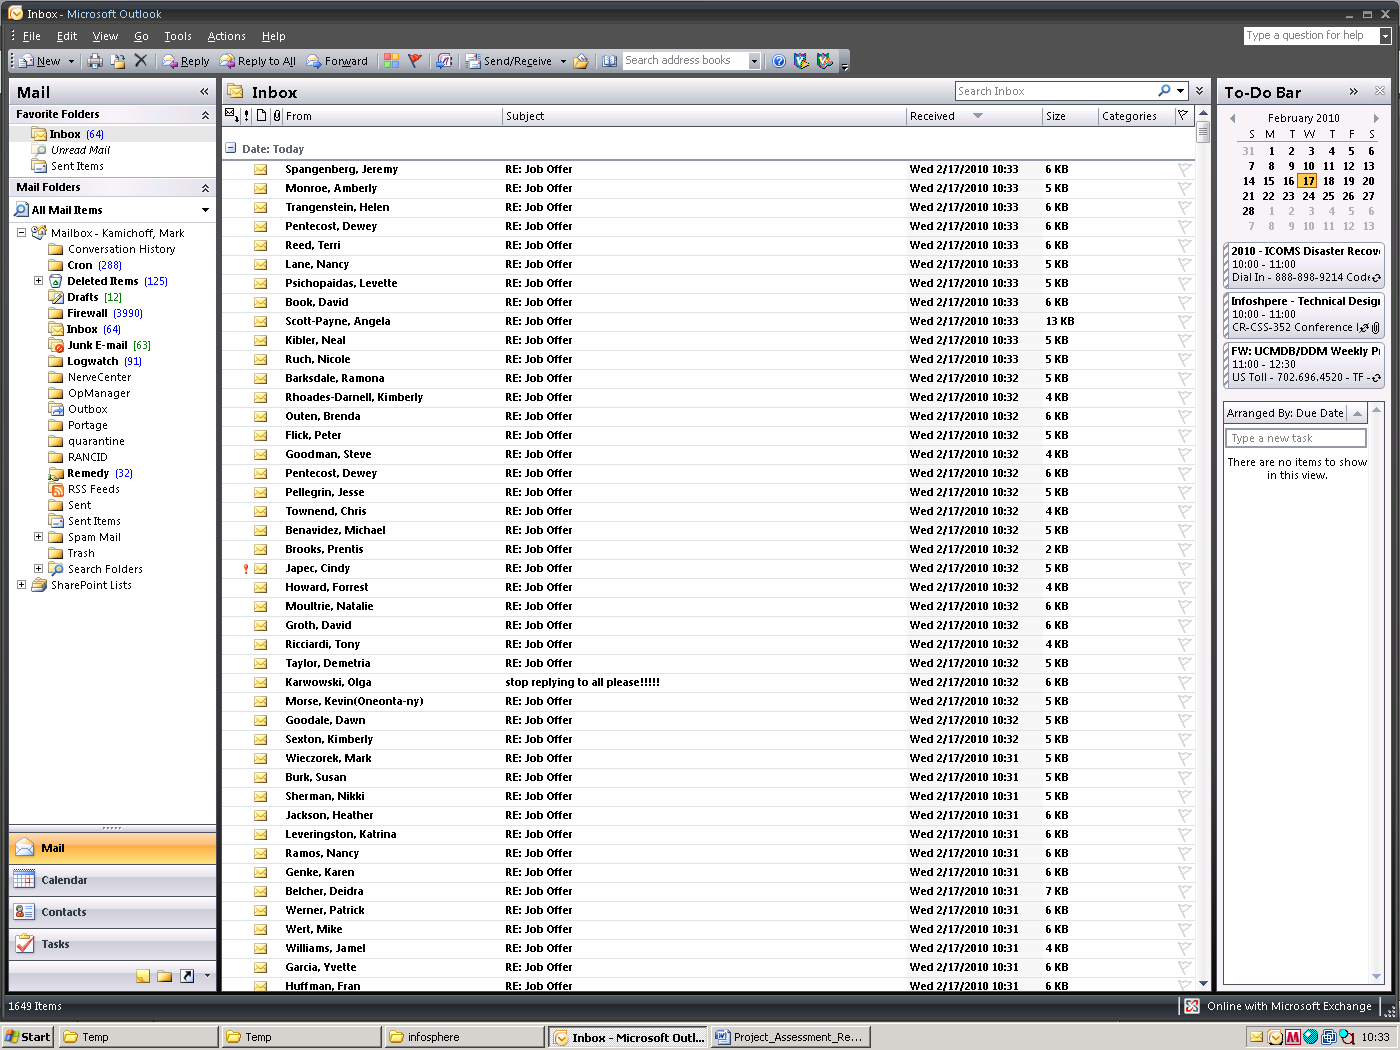
Task: Click the Reply button
Action: tap(185, 61)
